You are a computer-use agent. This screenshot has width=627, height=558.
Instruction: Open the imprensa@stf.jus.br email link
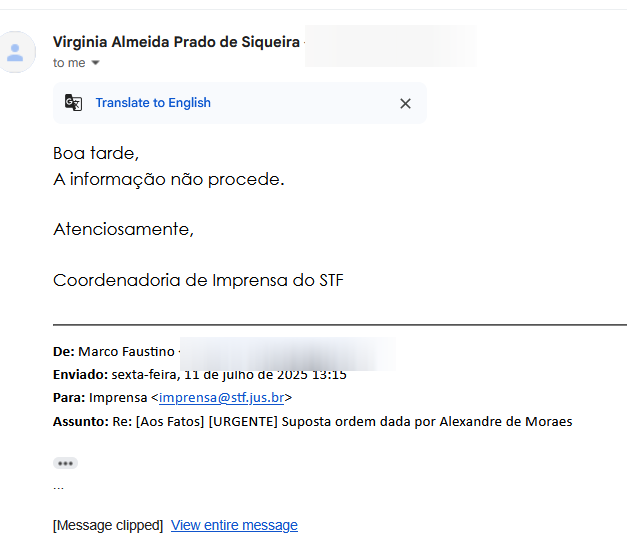coord(222,398)
